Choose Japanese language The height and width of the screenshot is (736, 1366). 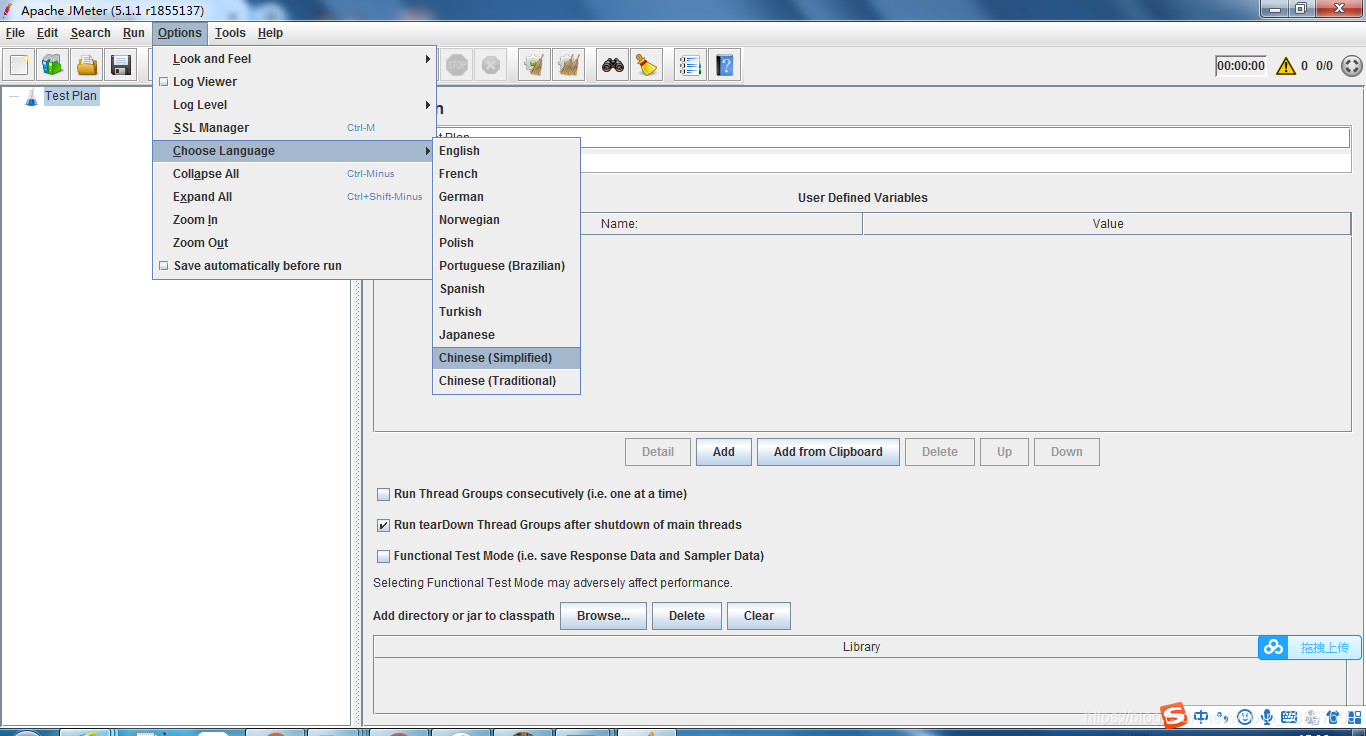tap(506, 335)
